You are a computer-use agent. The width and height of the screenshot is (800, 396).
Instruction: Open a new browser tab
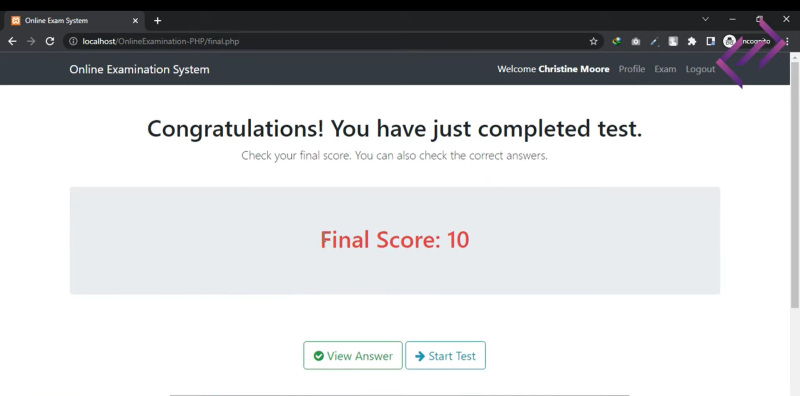pos(157,20)
